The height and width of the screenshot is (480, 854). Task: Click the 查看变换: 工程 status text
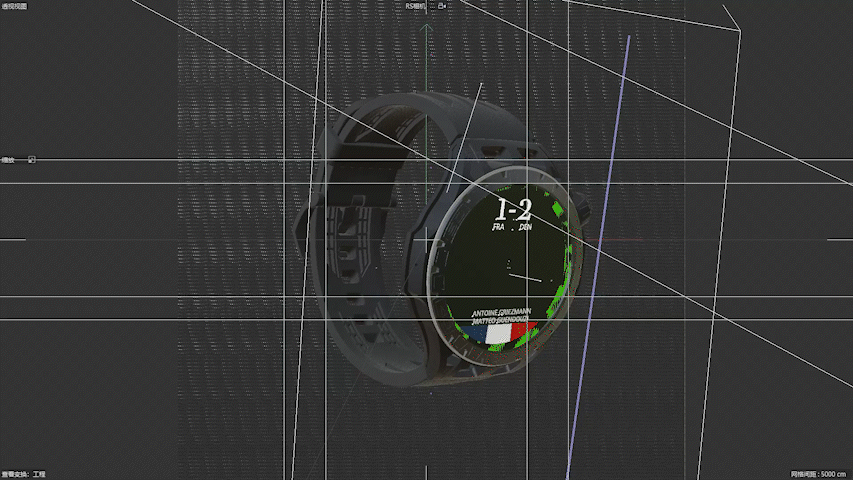23,475
